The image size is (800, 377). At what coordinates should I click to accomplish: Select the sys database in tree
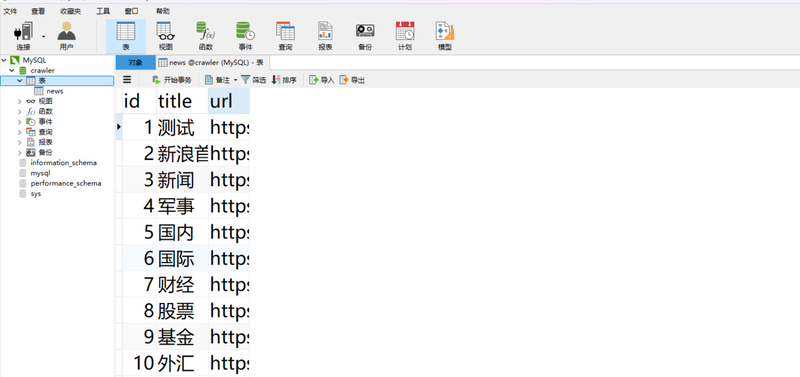(x=36, y=194)
